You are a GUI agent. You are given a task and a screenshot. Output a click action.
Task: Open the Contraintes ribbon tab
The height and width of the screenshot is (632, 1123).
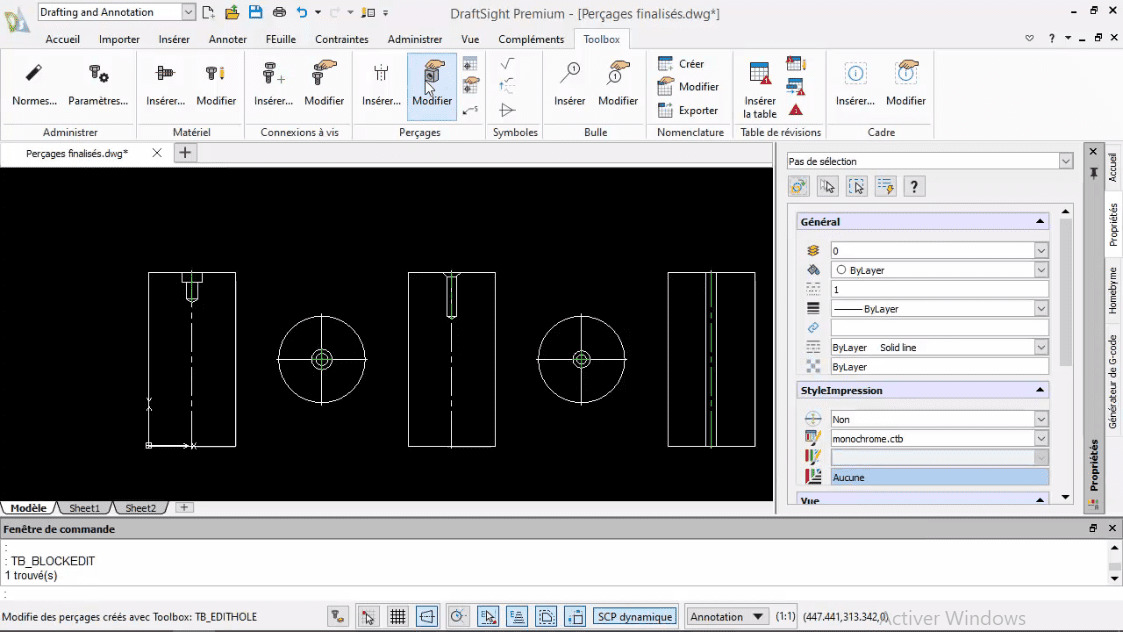coord(342,39)
